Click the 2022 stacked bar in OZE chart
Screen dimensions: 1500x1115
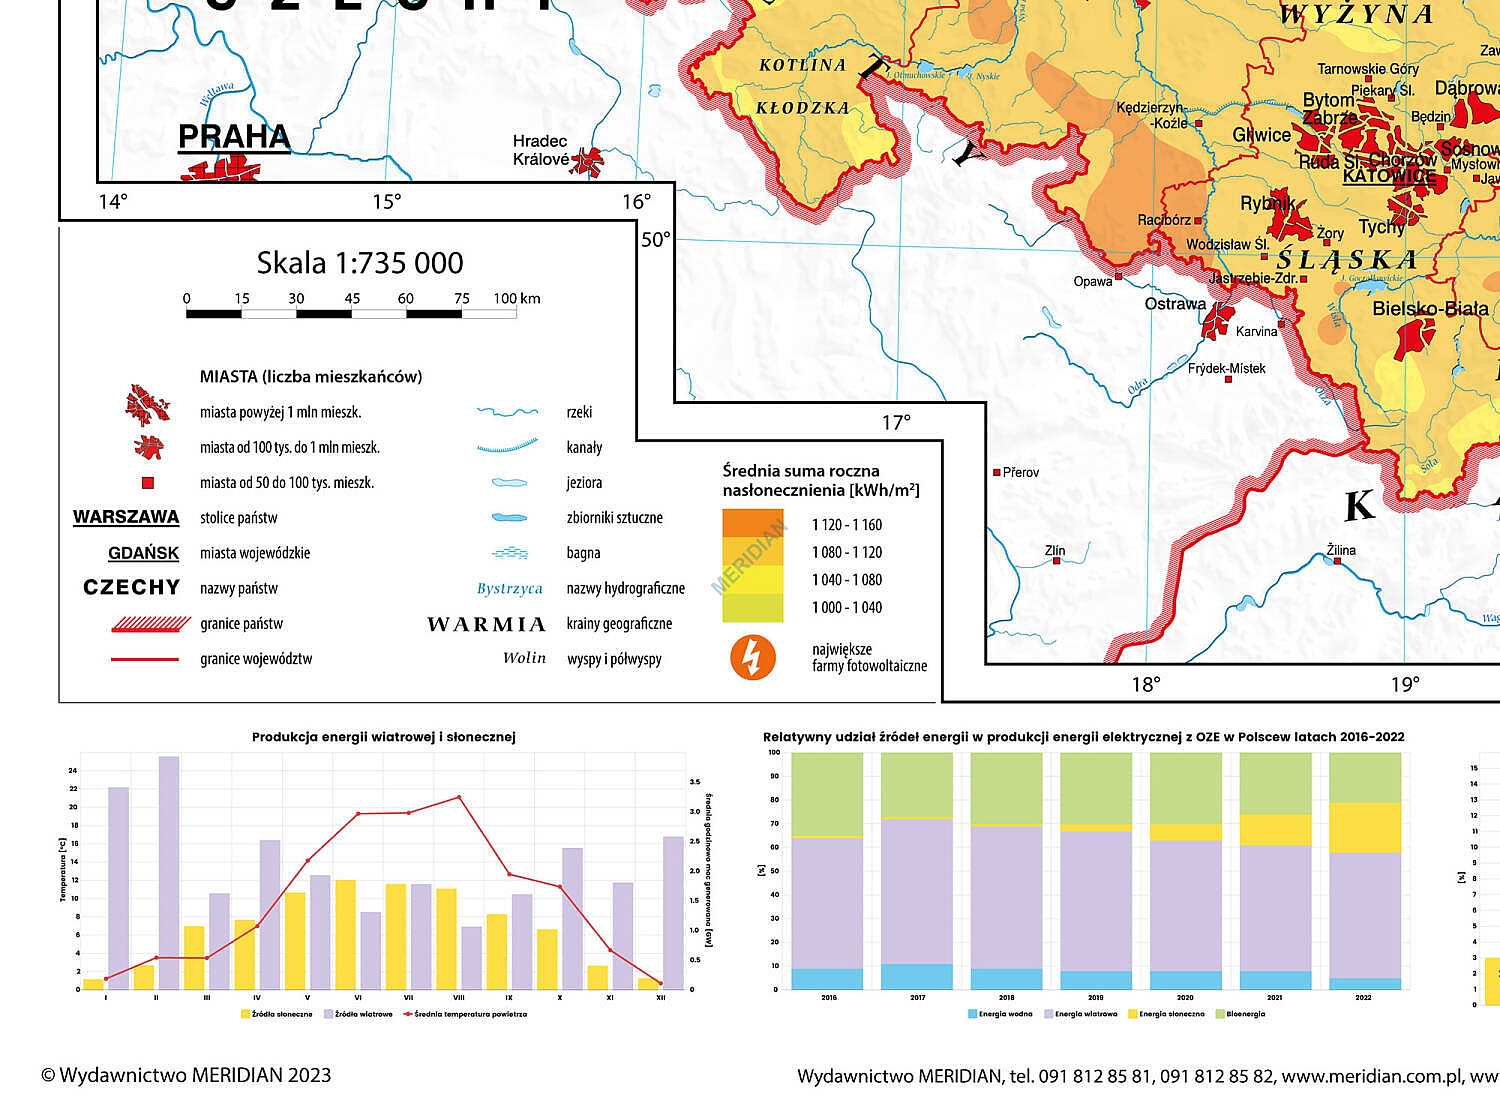[1364, 870]
